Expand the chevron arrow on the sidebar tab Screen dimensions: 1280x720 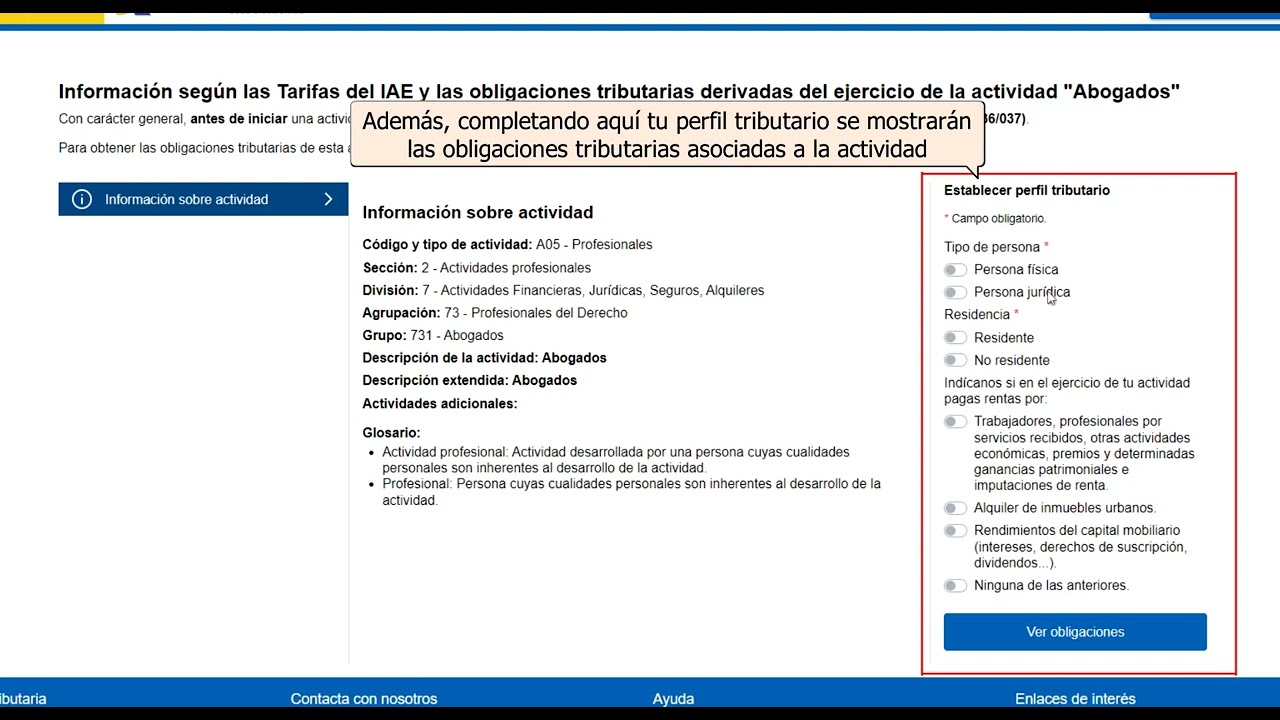[328, 199]
